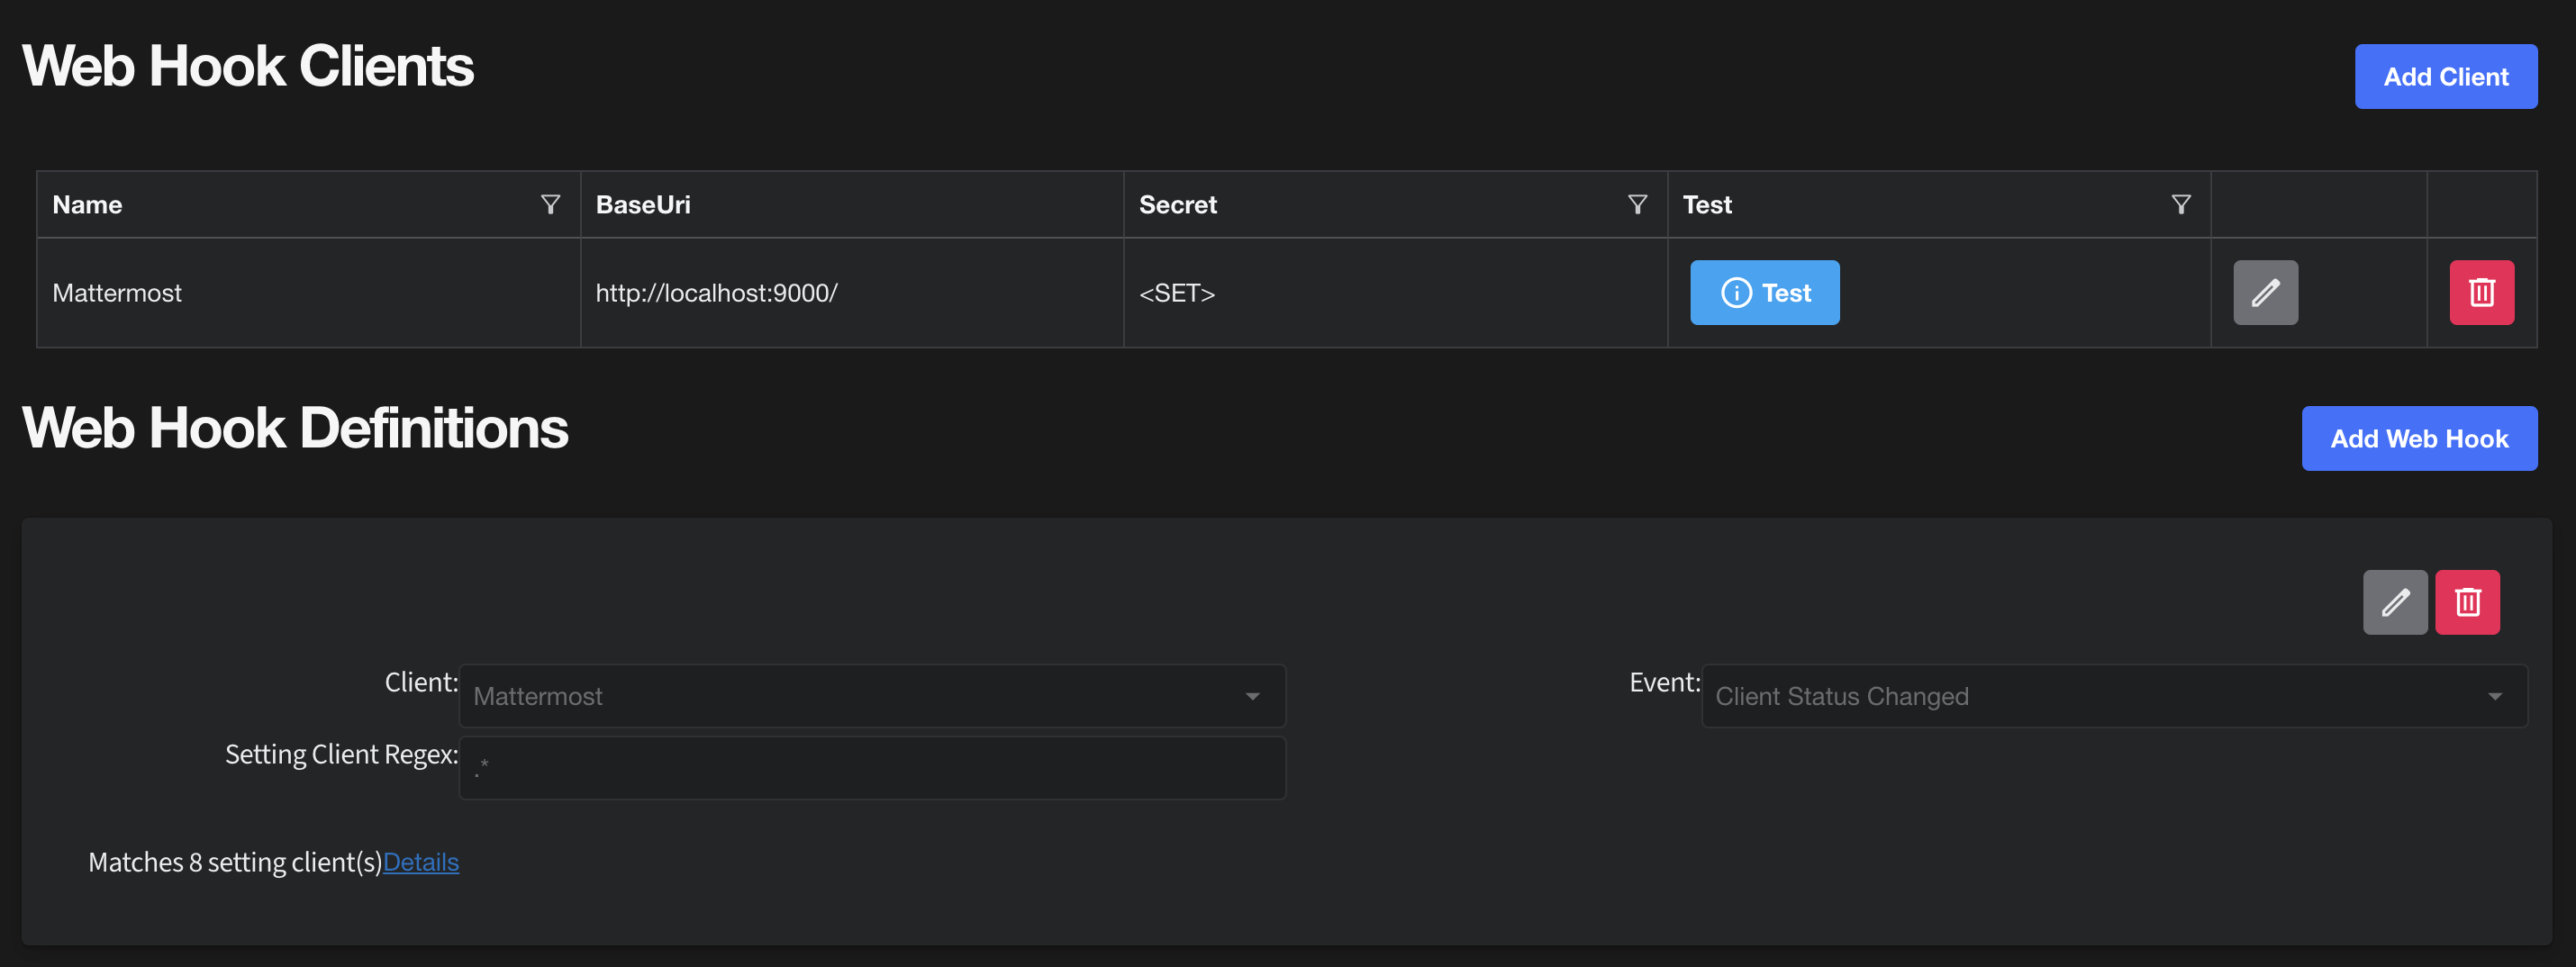Open the Details link for matched clients
The width and height of the screenshot is (2576, 967).
(x=421, y=862)
